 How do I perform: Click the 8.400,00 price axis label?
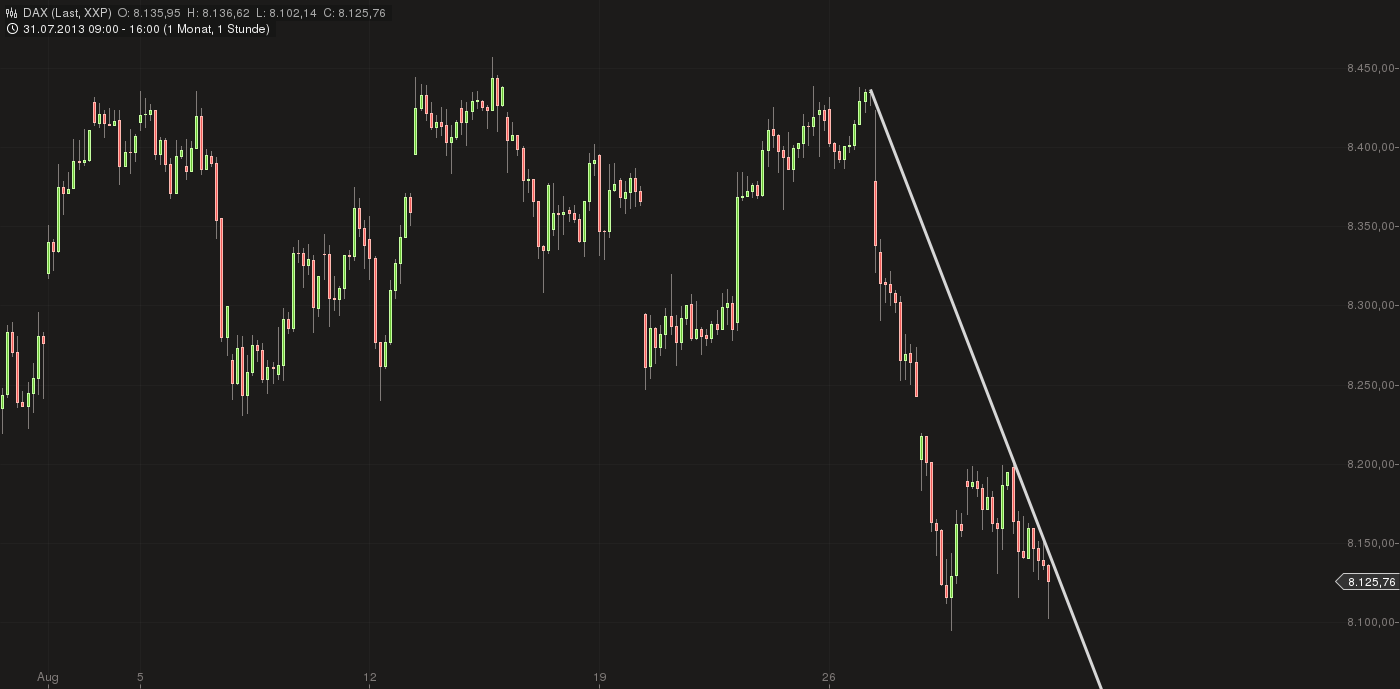coord(1371,147)
